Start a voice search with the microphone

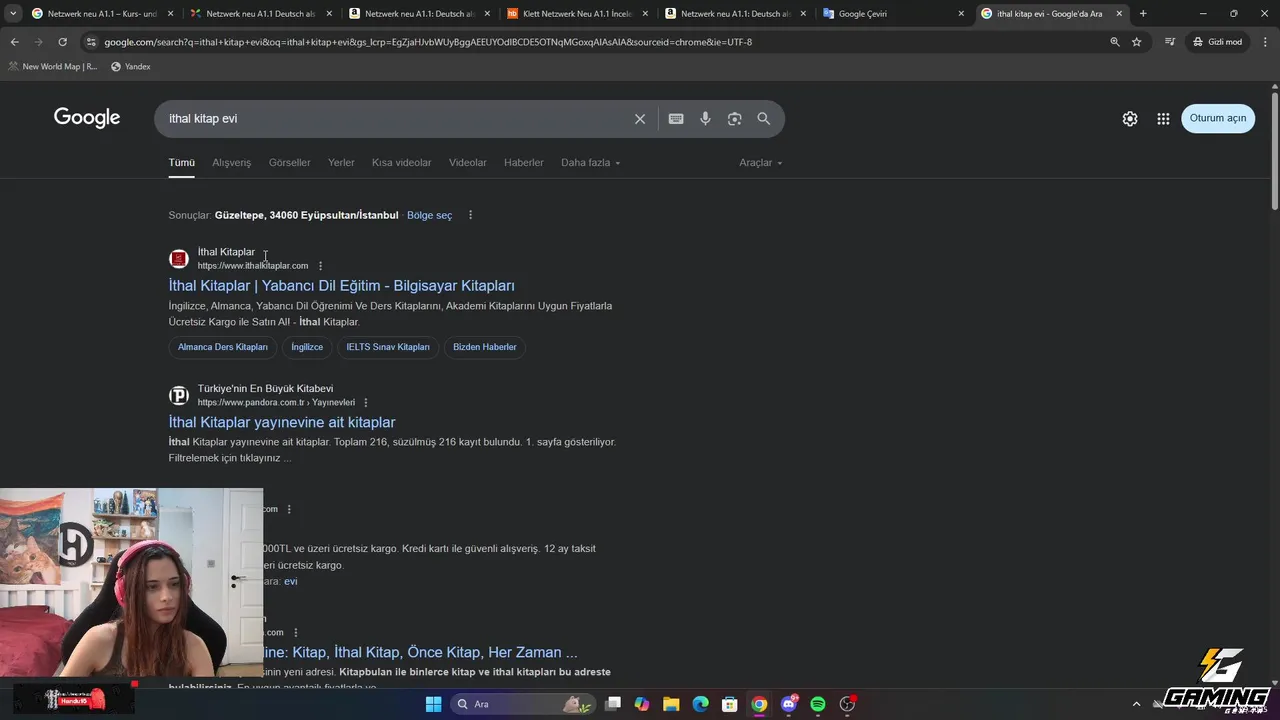tap(705, 119)
